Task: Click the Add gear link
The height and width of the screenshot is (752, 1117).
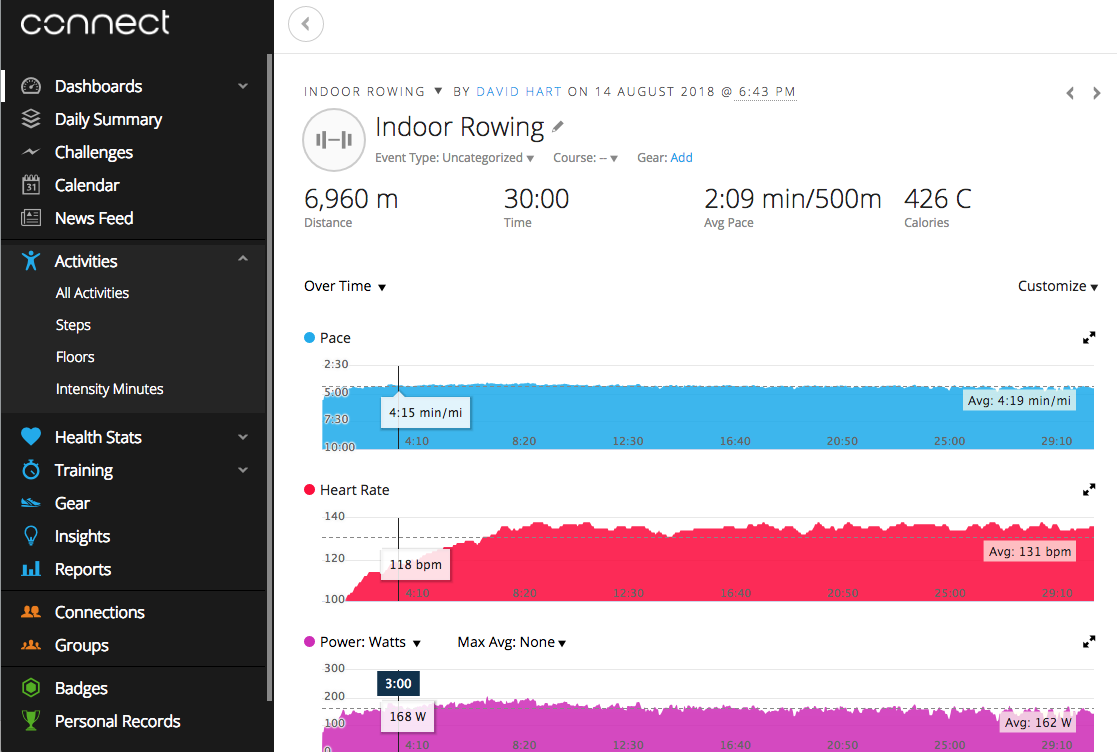Action: [x=681, y=158]
